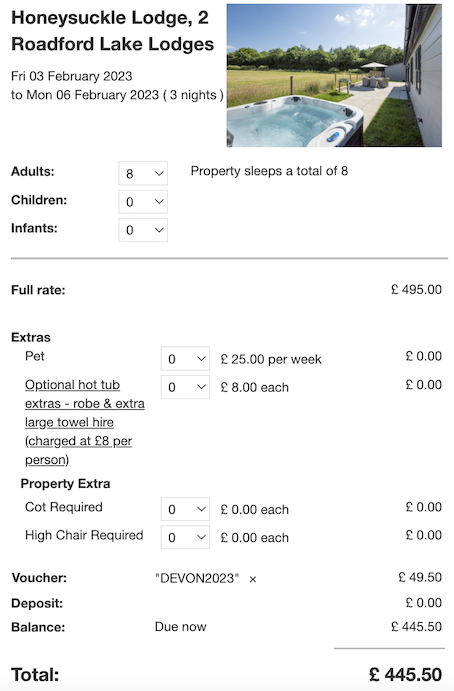Choose the Pet quantity dropdown

pos(185,359)
